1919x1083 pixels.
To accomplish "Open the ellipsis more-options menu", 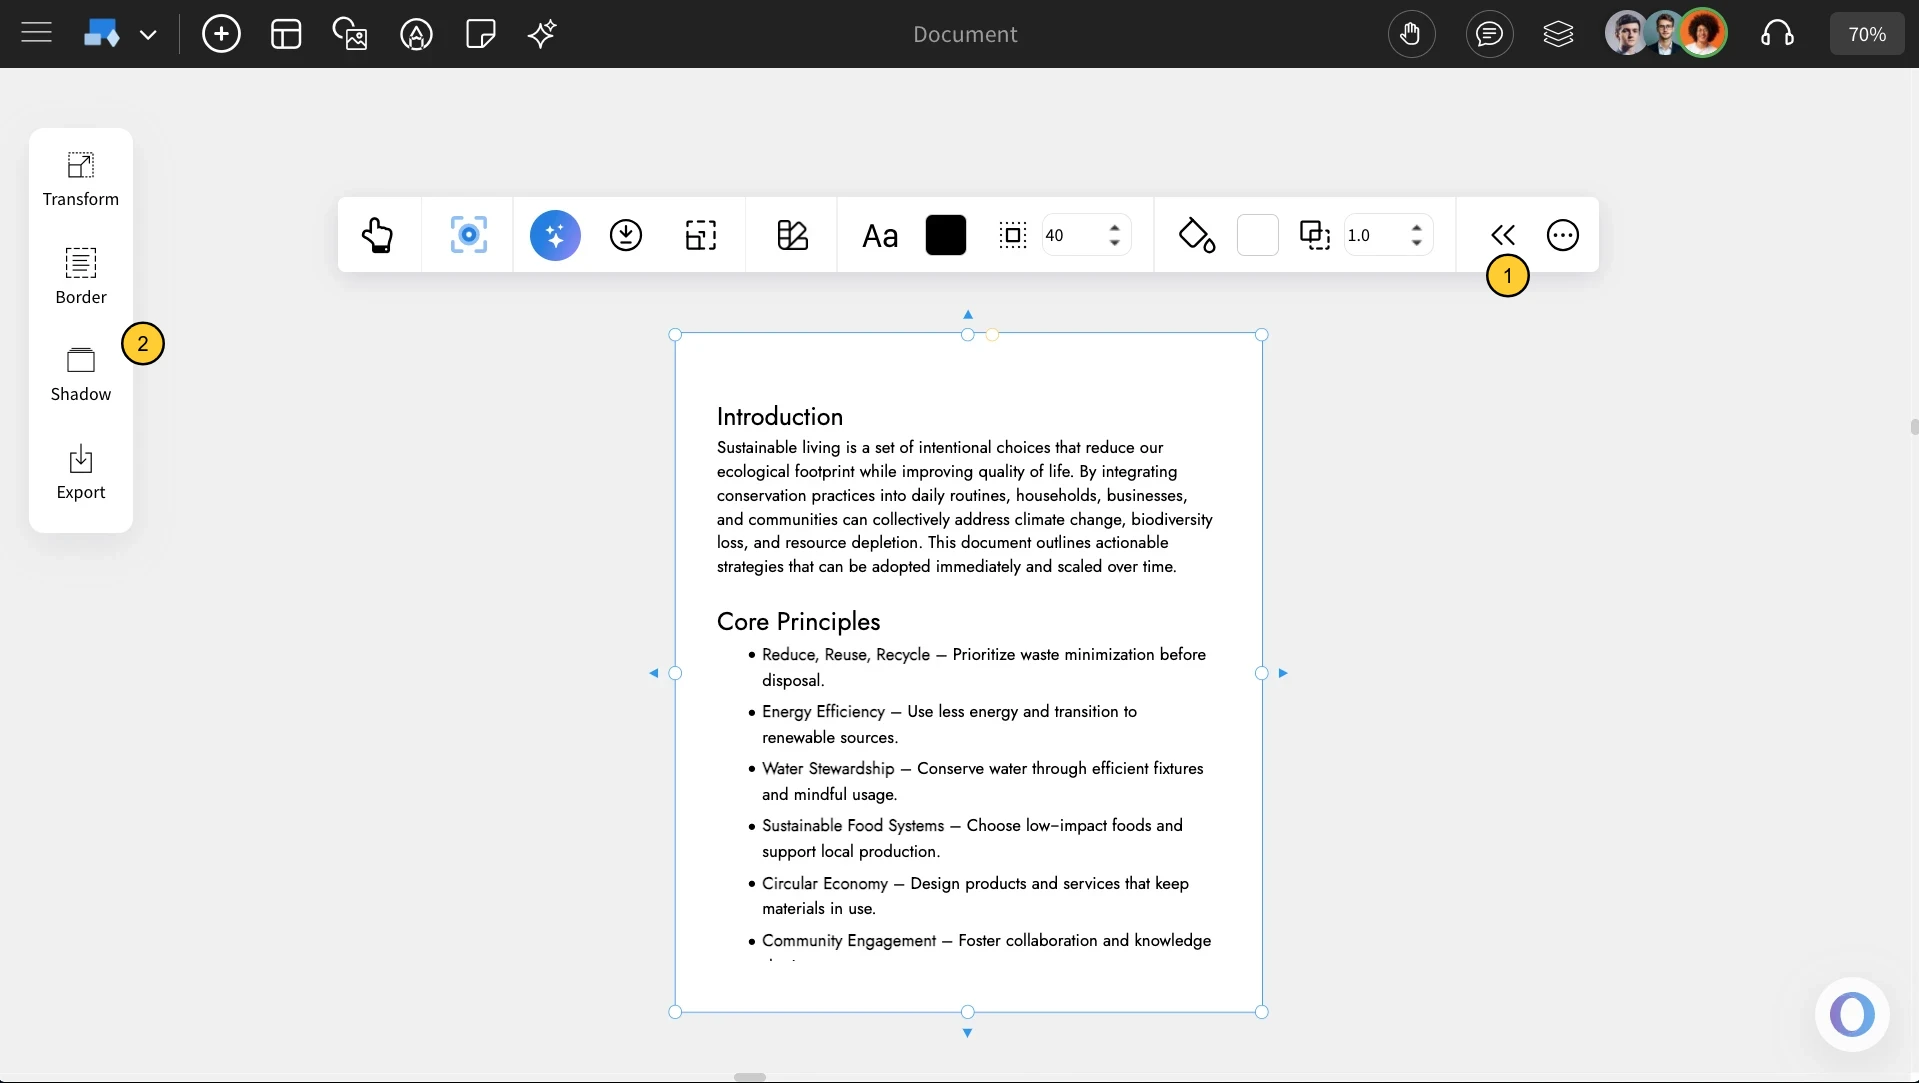I will tap(1562, 235).
